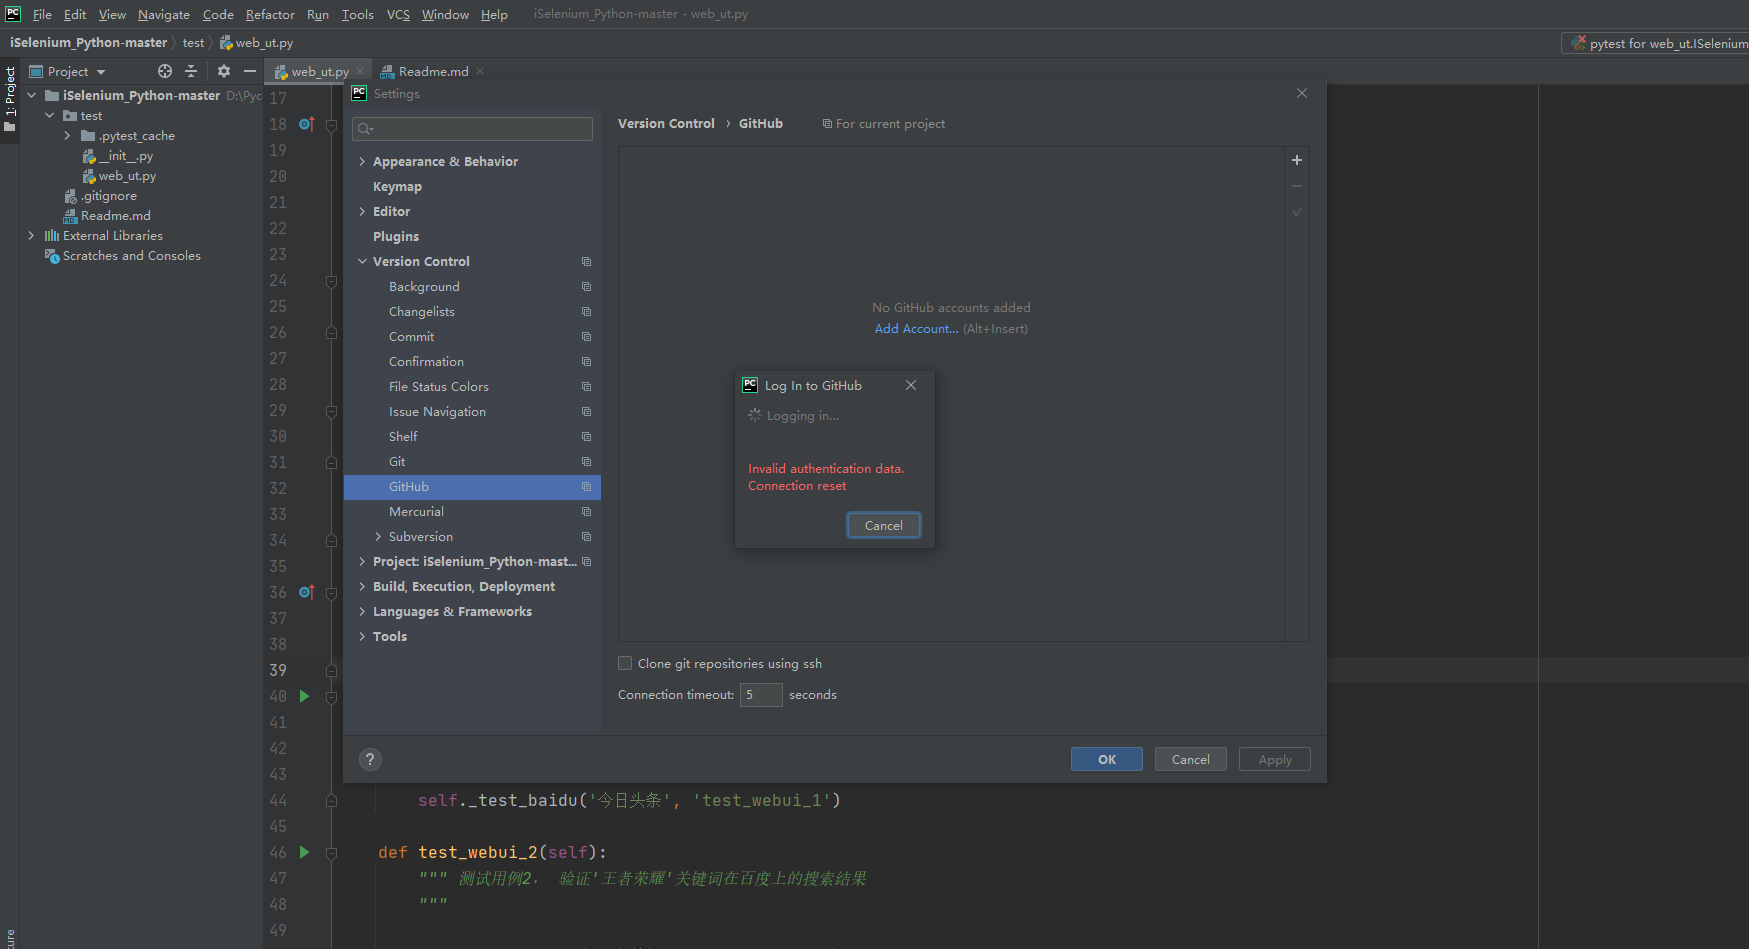Click the 'test' breadcrumb in navigation bar
Viewport: 1749px width, 949px height.
(193, 43)
